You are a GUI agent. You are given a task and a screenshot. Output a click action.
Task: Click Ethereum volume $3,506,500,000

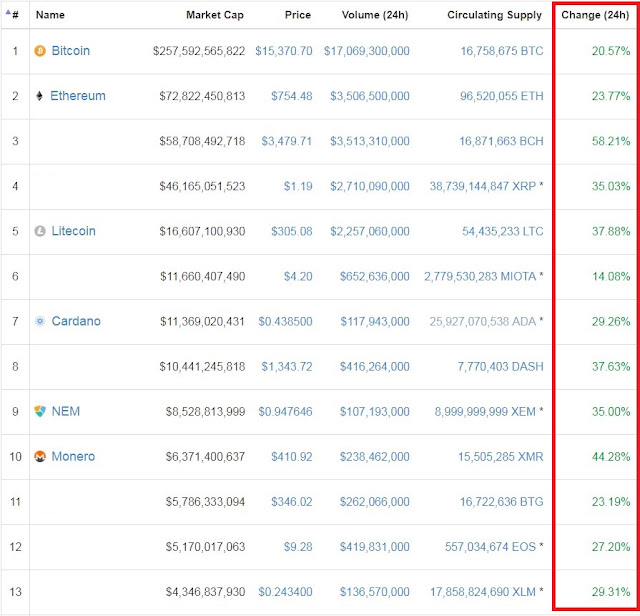(x=370, y=96)
